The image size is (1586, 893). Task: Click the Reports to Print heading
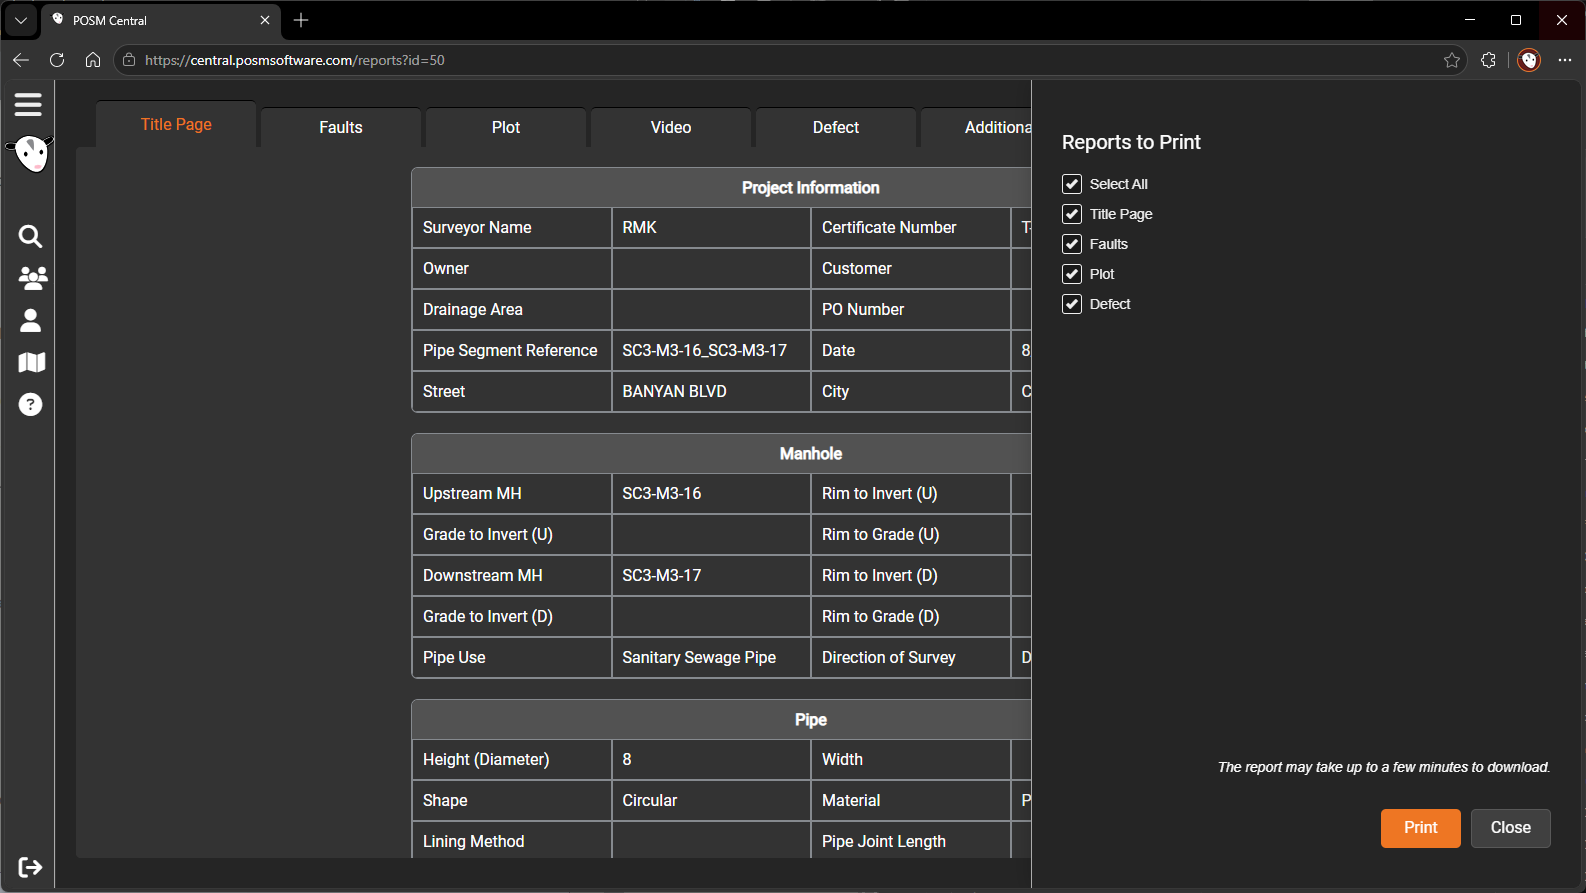pos(1131,142)
